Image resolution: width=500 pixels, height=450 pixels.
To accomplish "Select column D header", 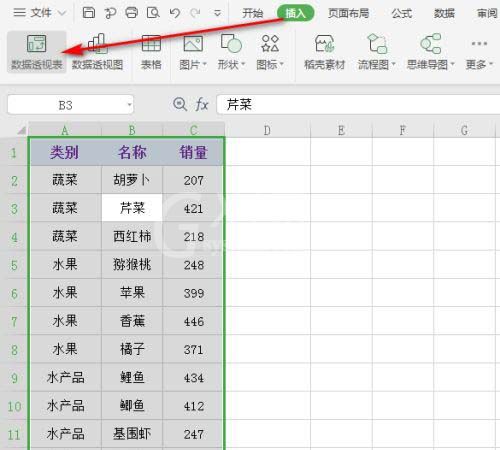I will [x=267, y=130].
